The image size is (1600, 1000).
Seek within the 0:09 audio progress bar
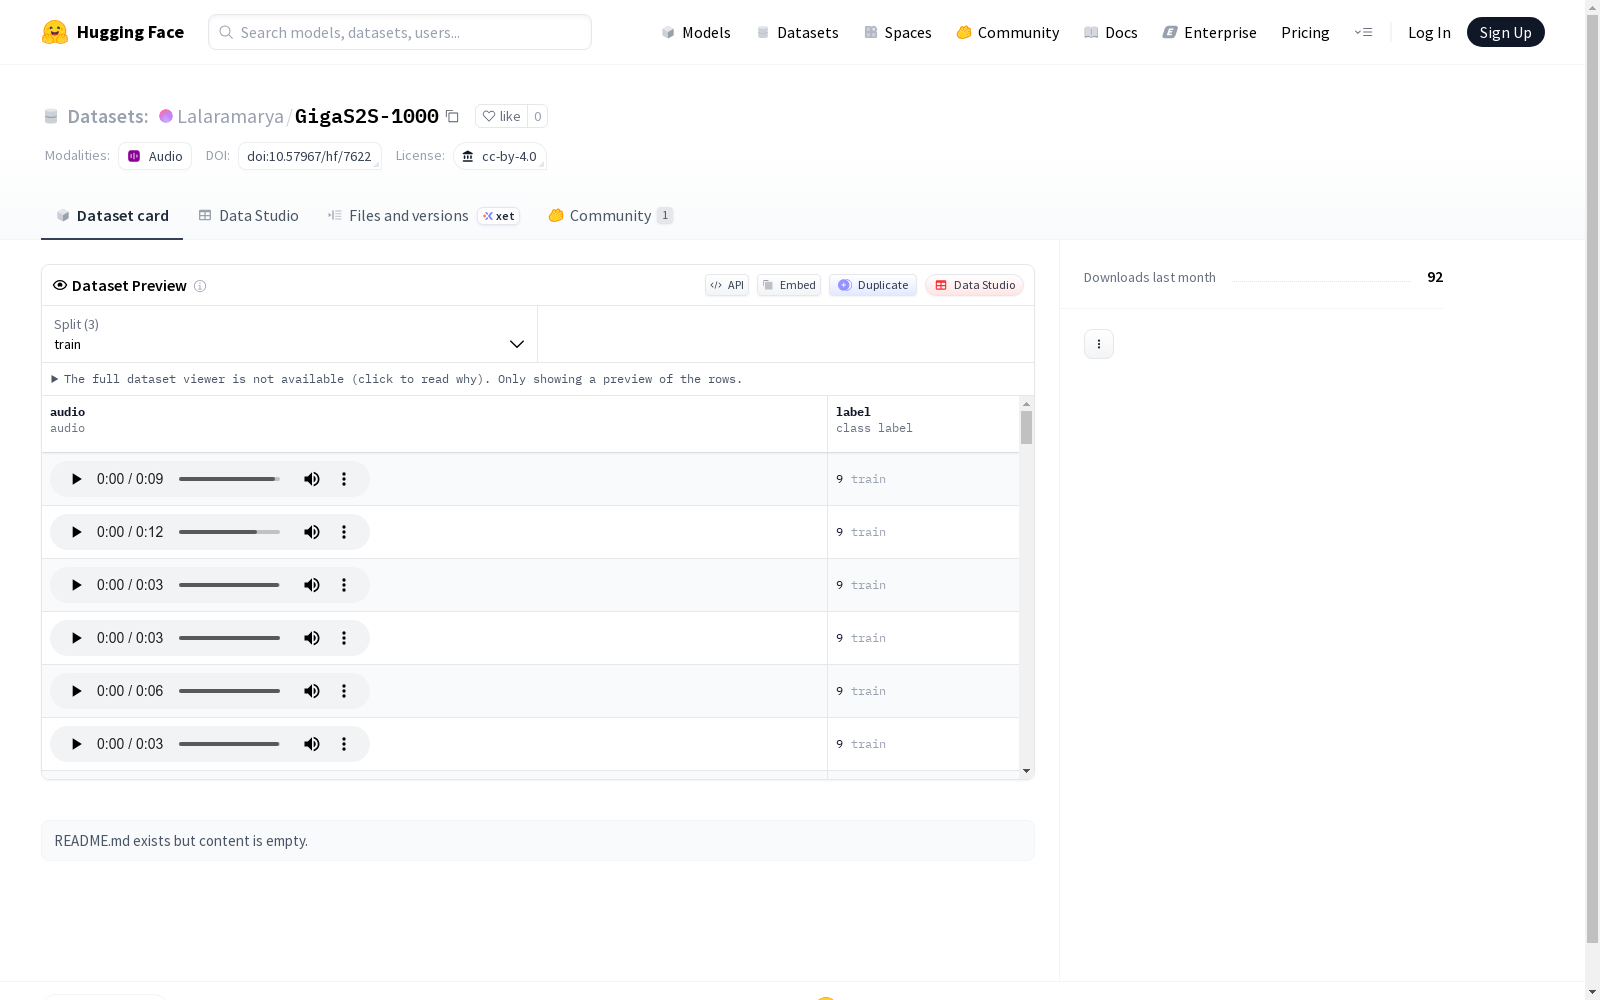(229, 479)
